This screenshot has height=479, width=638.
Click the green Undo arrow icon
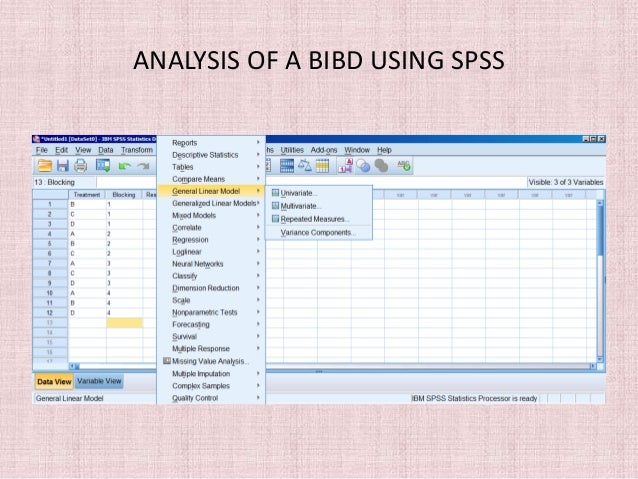125,166
